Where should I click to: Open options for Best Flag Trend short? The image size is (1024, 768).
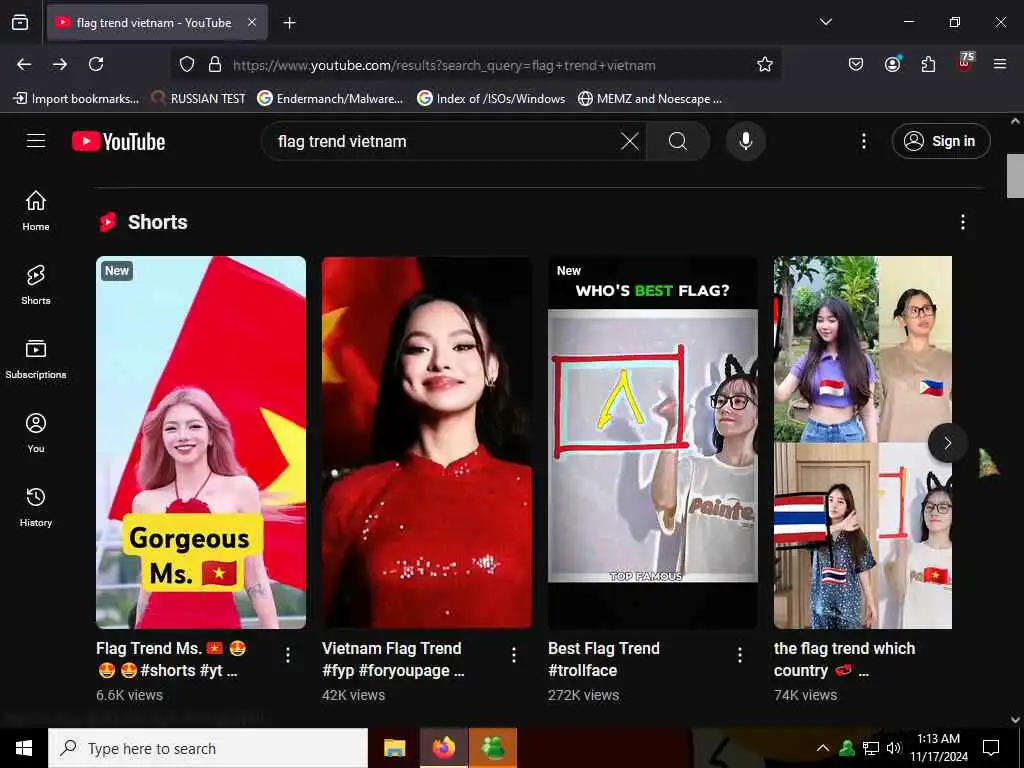(x=740, y=655)
